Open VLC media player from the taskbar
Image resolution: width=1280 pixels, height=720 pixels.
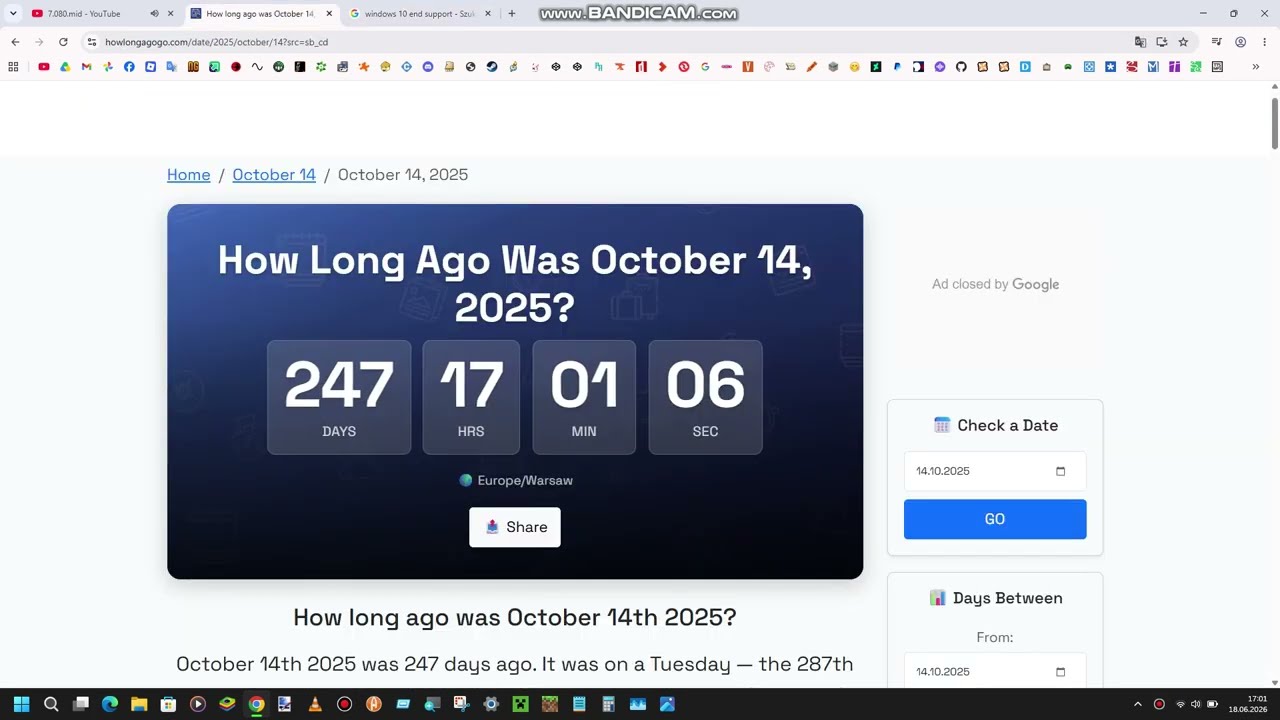pyautogui.click(x=314, y=704)
